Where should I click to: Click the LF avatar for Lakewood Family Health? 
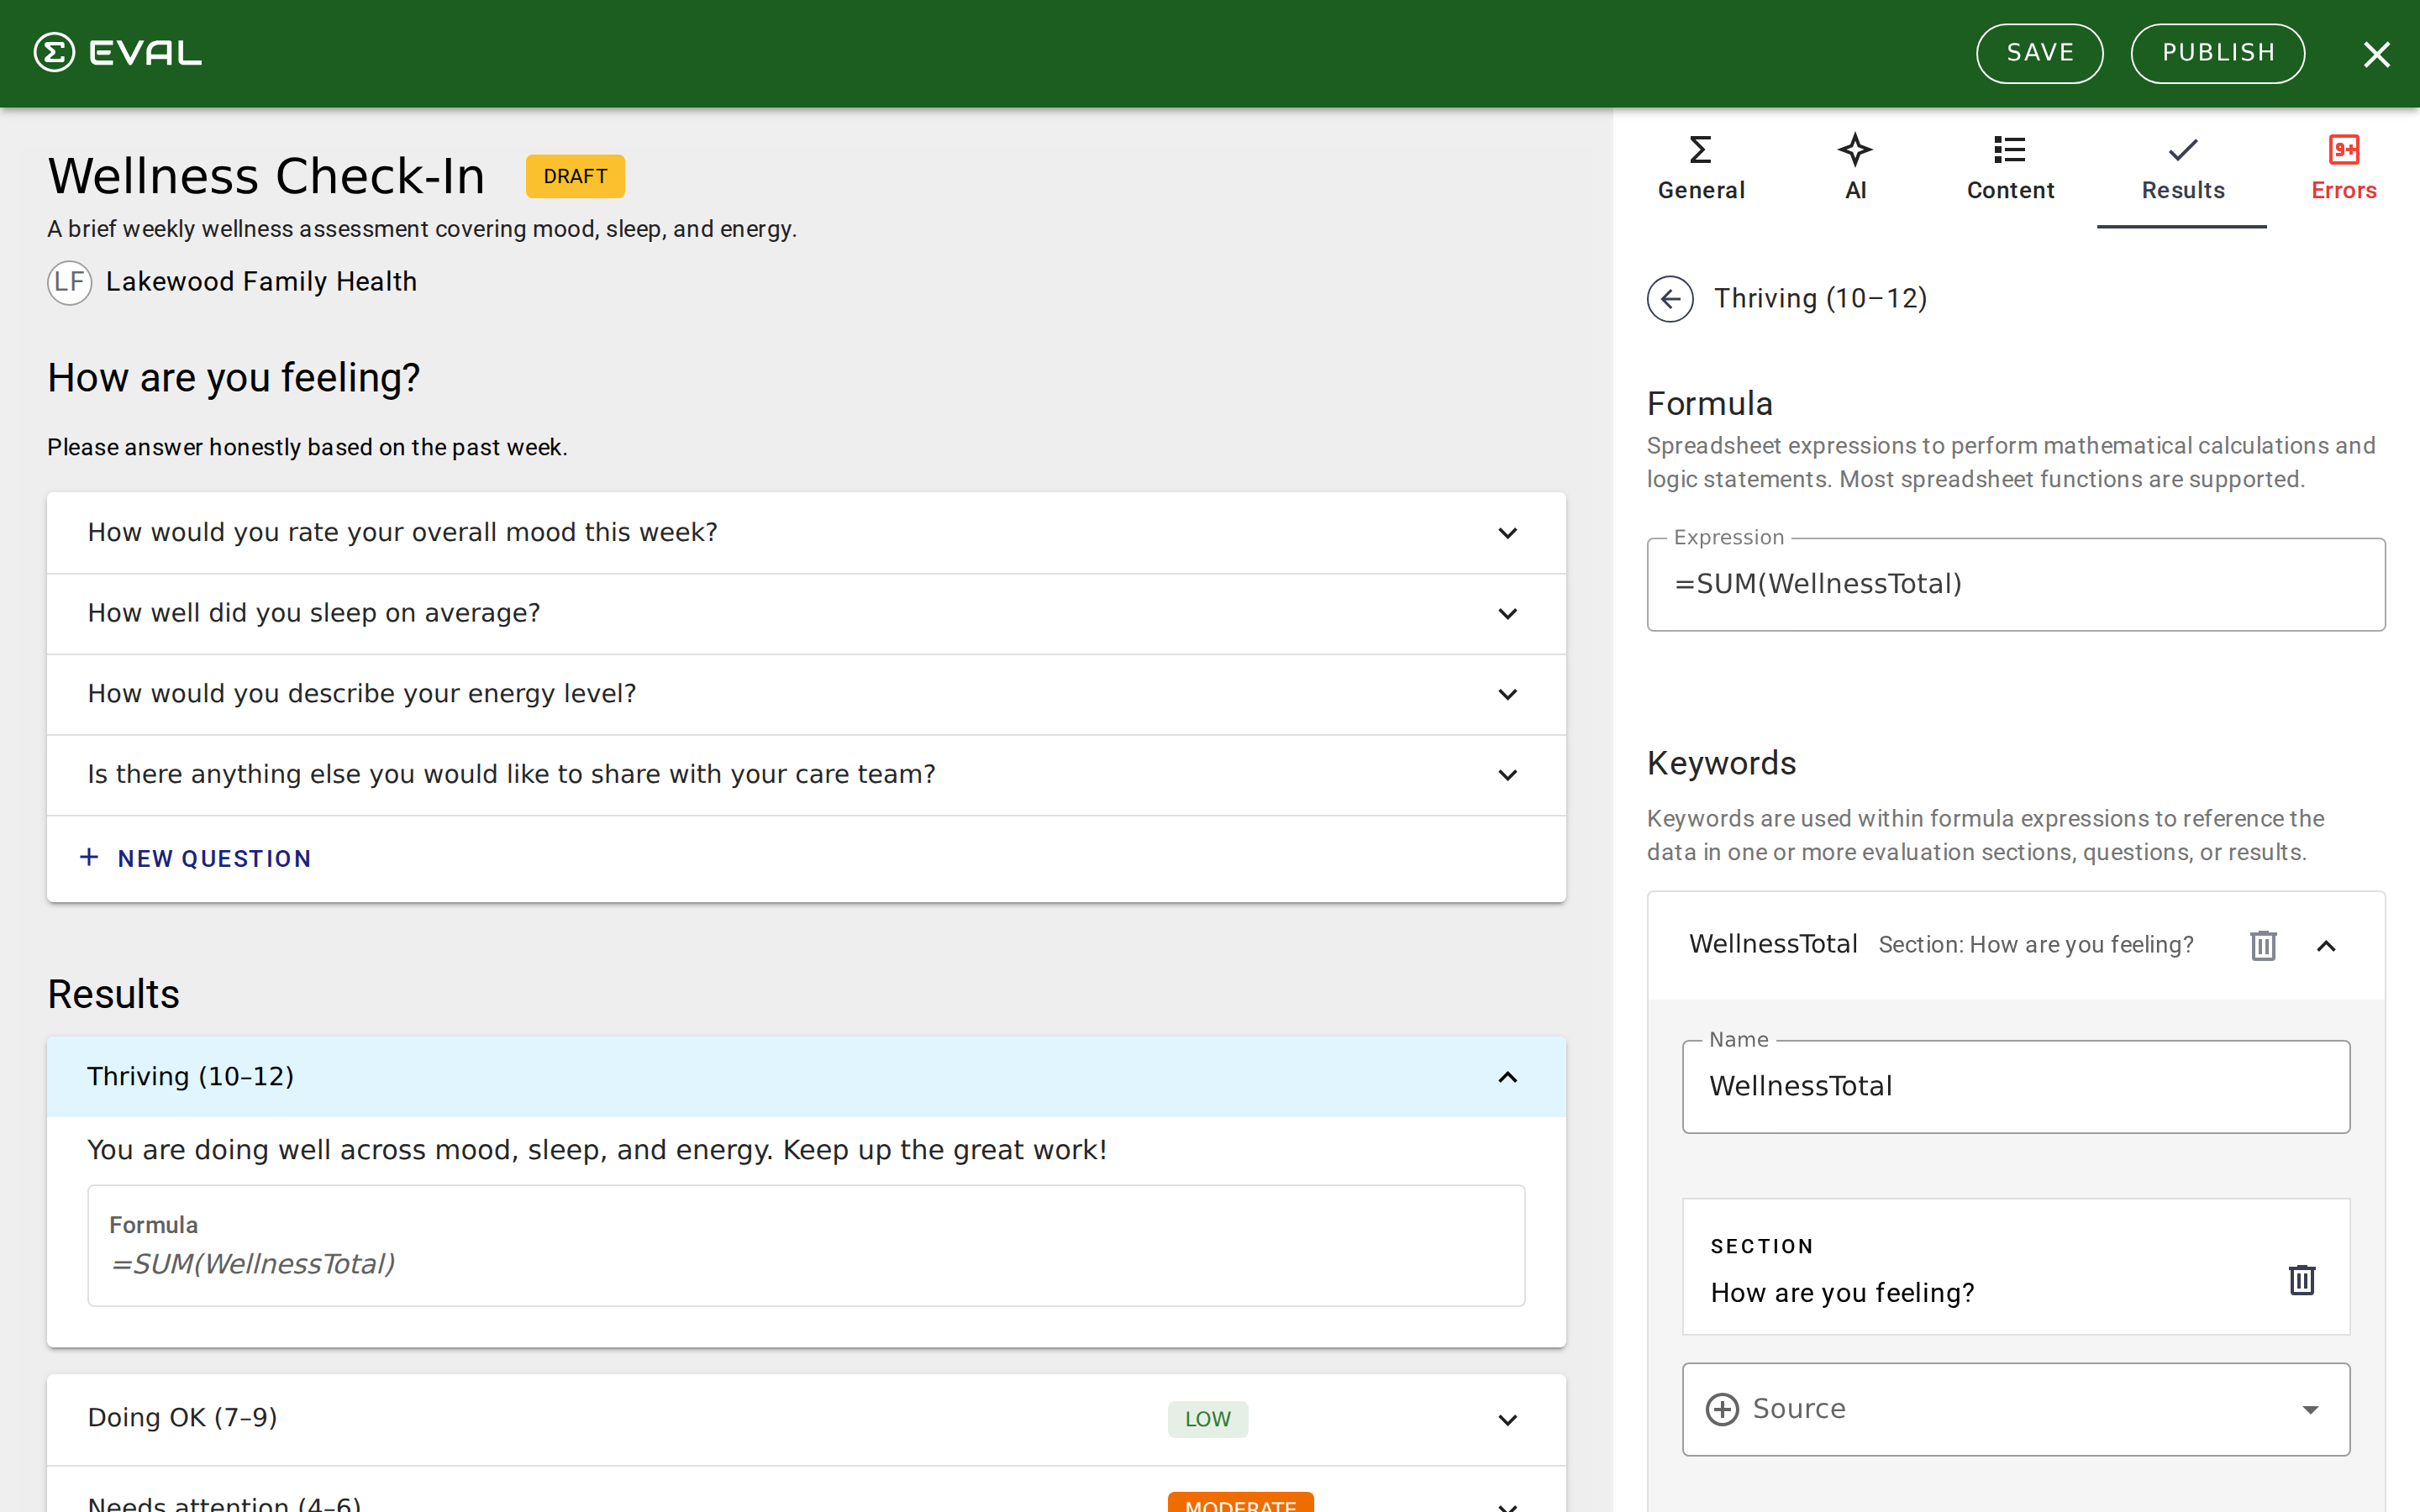pos(70,282)
